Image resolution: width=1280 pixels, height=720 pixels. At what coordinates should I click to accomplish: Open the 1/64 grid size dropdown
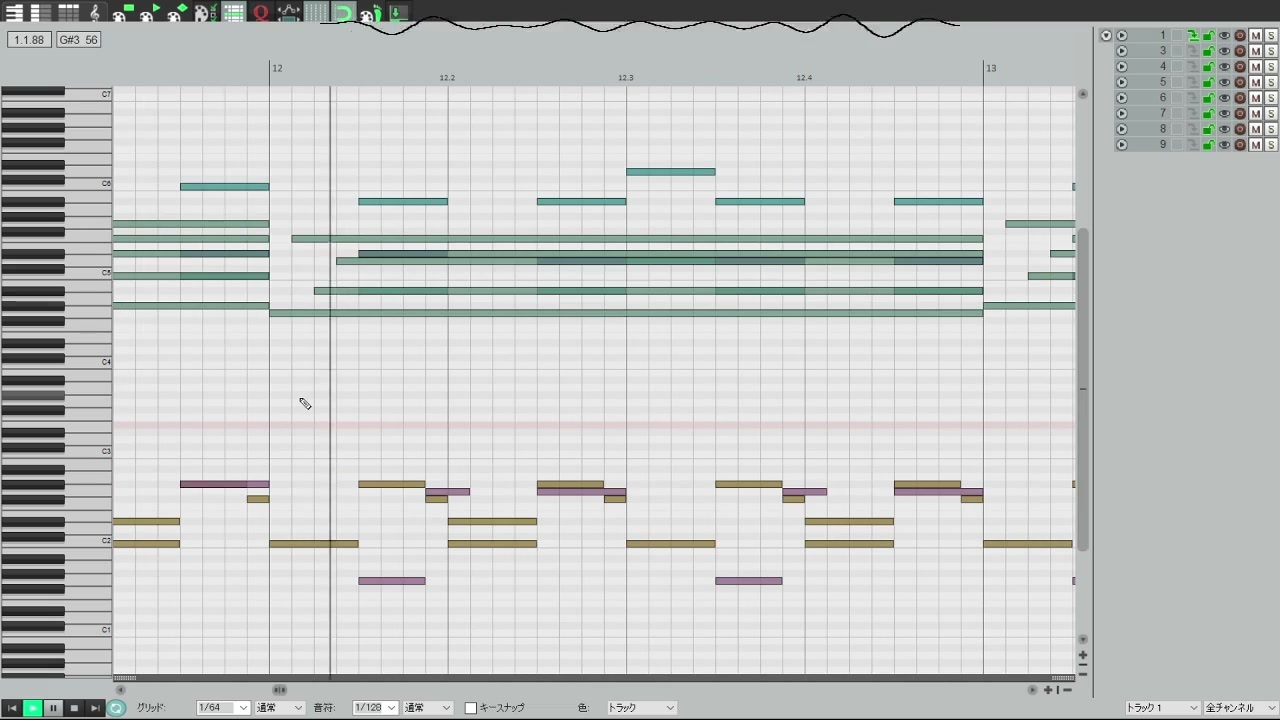click(x=223, y=708)
